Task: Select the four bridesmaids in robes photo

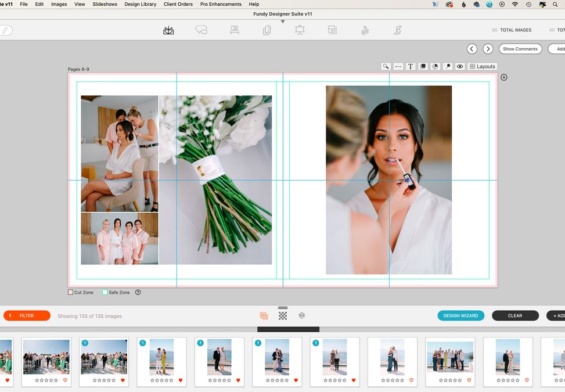Action: click(x=119, y=239)
